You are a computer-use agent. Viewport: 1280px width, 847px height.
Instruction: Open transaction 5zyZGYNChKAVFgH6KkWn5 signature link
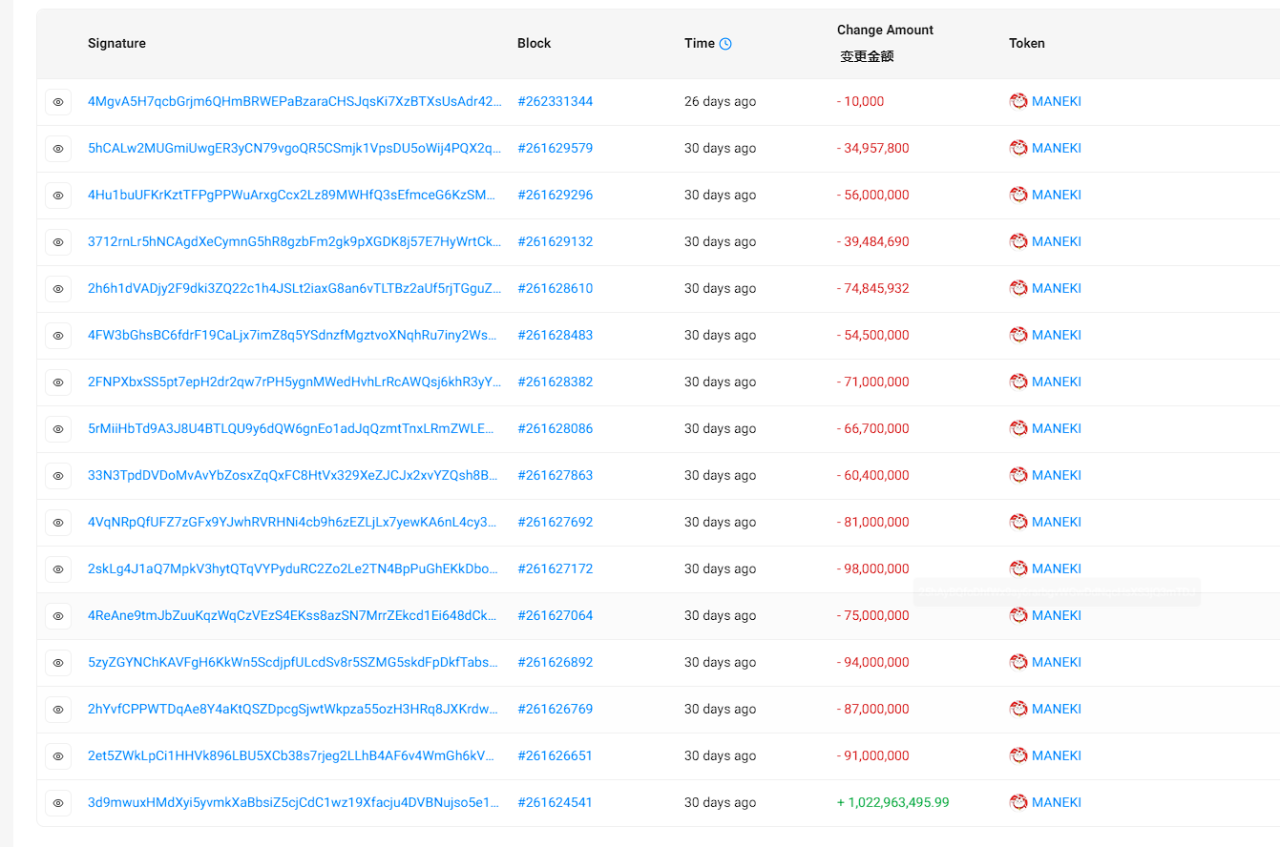293,662
